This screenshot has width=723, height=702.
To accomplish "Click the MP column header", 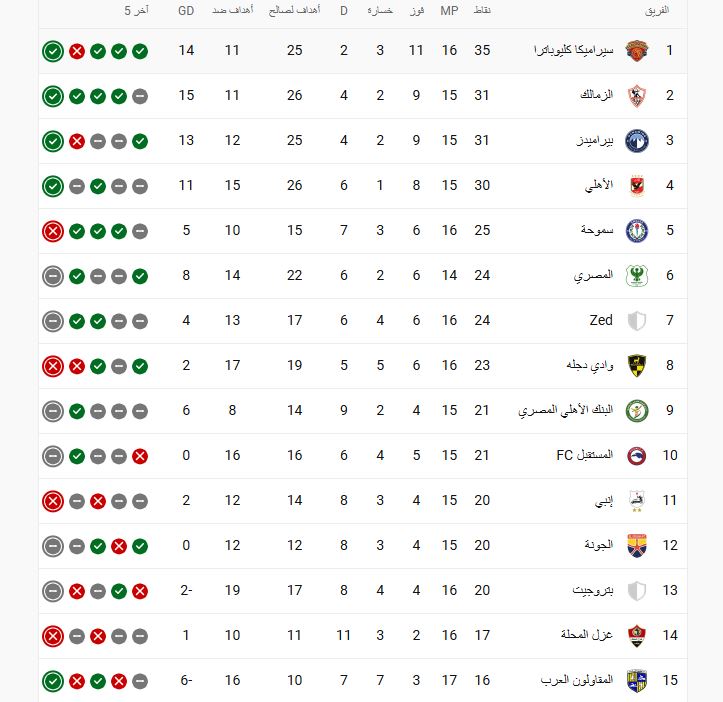I will [450, 10].
